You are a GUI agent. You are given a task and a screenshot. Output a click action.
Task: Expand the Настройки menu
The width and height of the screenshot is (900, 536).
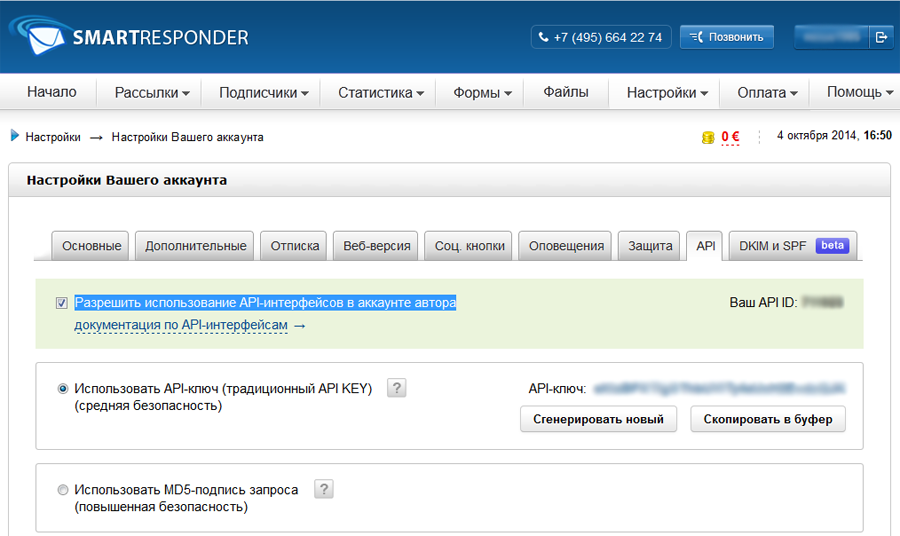667,92
